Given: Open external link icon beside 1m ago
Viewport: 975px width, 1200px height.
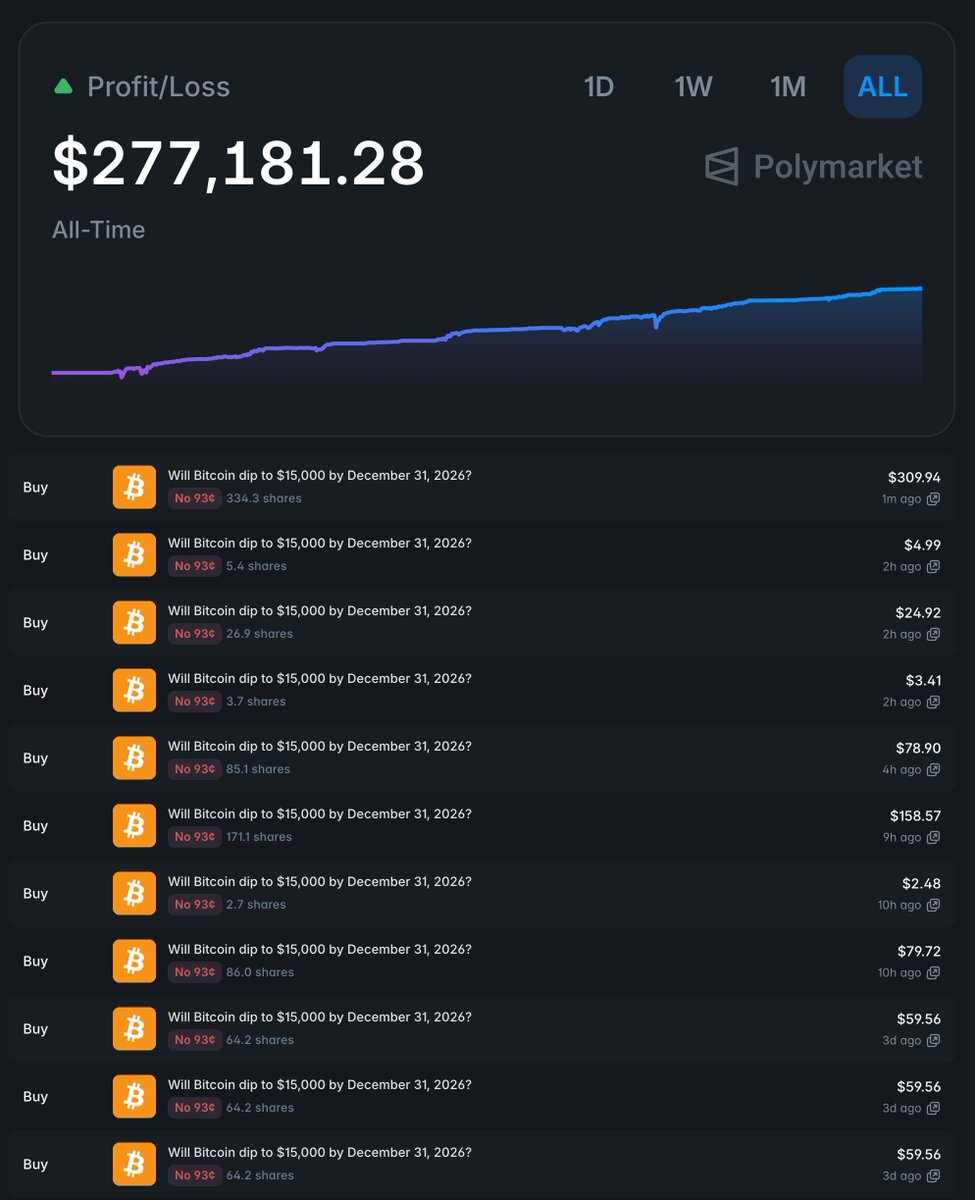Looking at the screenshot, I should 933,499.
